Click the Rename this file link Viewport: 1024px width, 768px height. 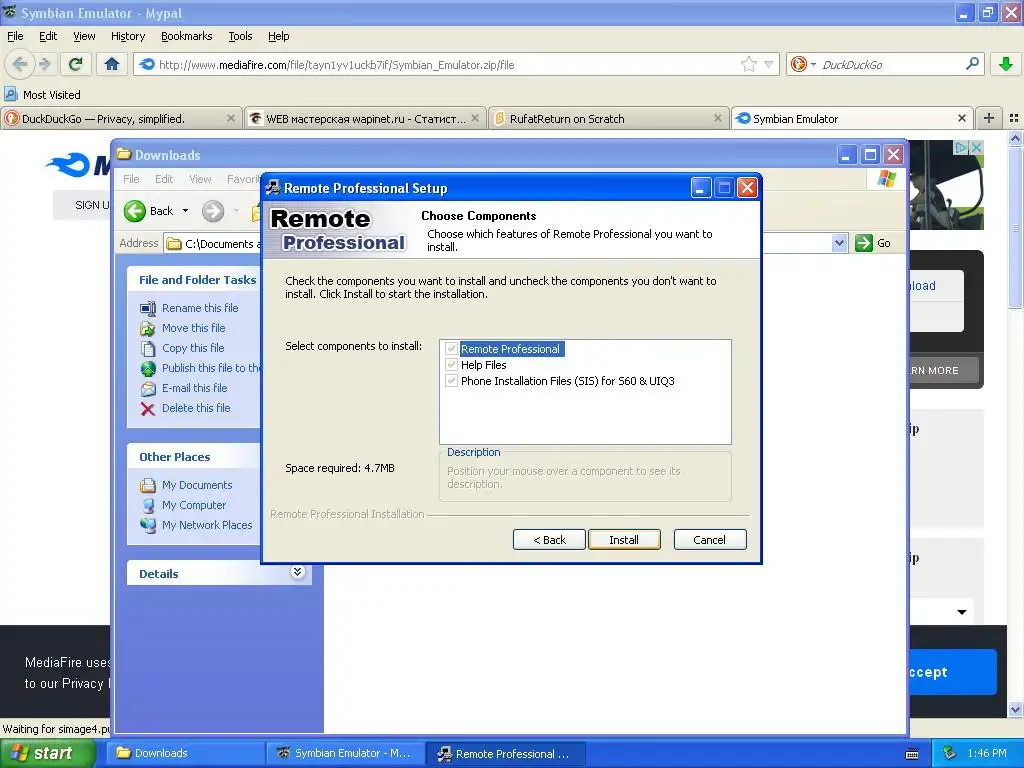[200, 308]
